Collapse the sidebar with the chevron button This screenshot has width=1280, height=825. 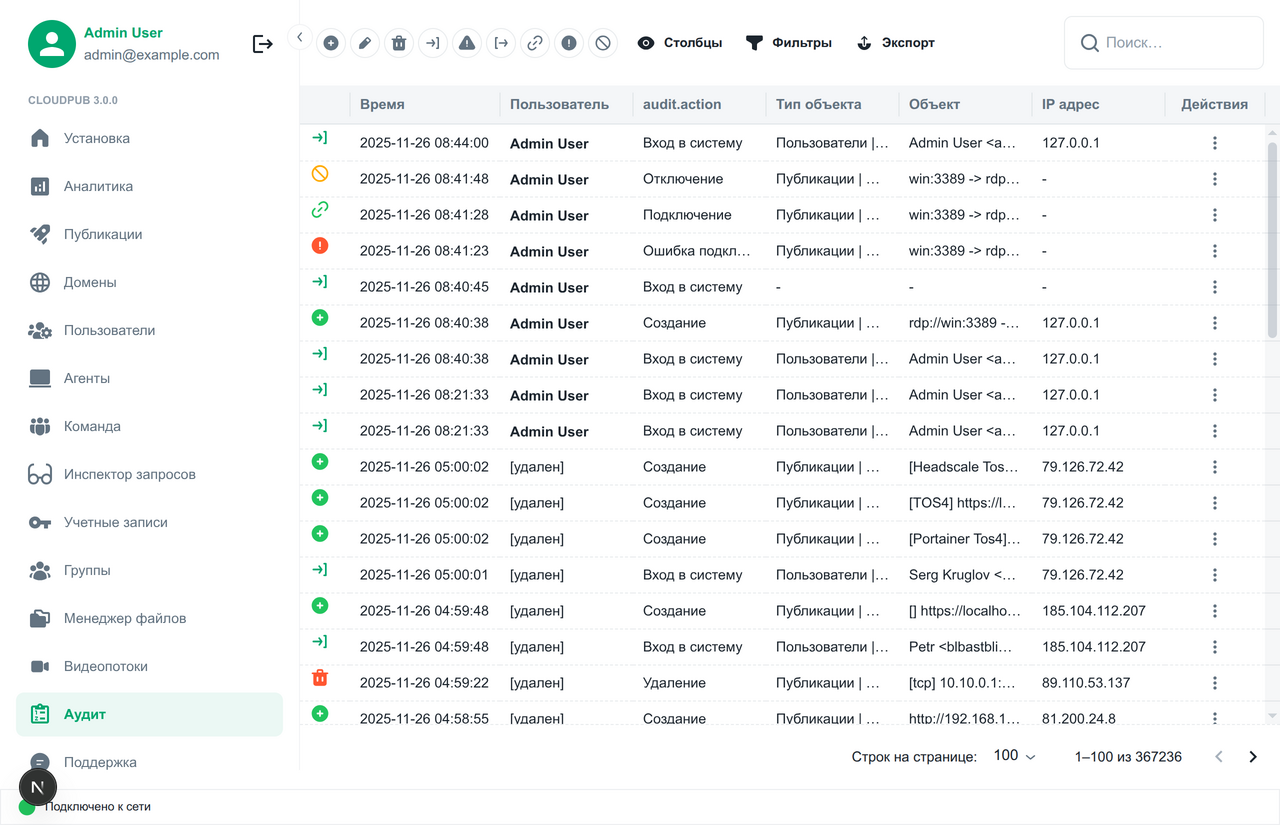click(300, 37)
